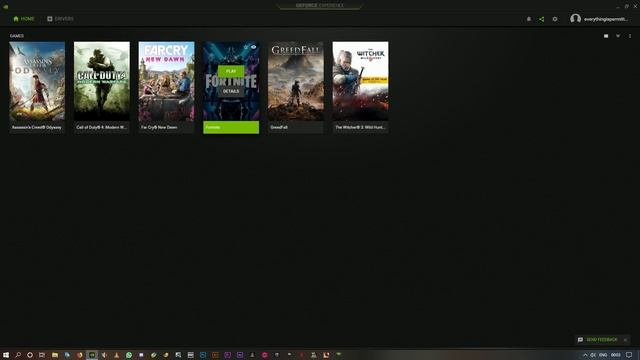Select the Far Cry New Dawn cover
Viewport: 640px width, 360px height.
(x=167, y=81)
